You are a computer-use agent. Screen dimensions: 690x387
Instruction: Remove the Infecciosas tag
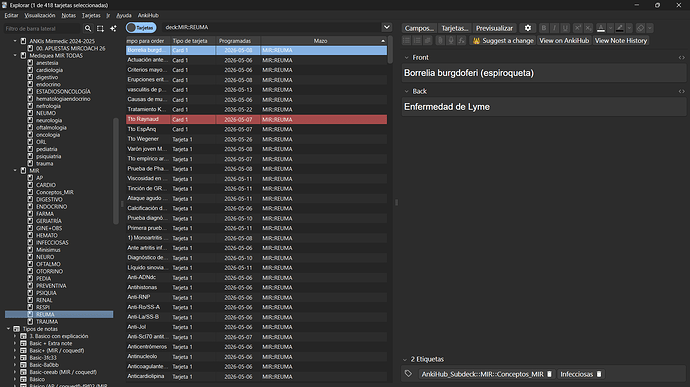[x=599, y=374]
